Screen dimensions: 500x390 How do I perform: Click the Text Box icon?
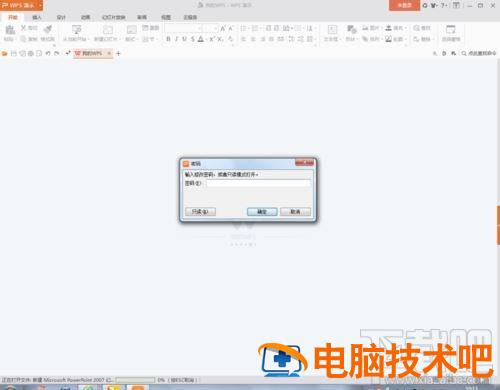point(332,30)
